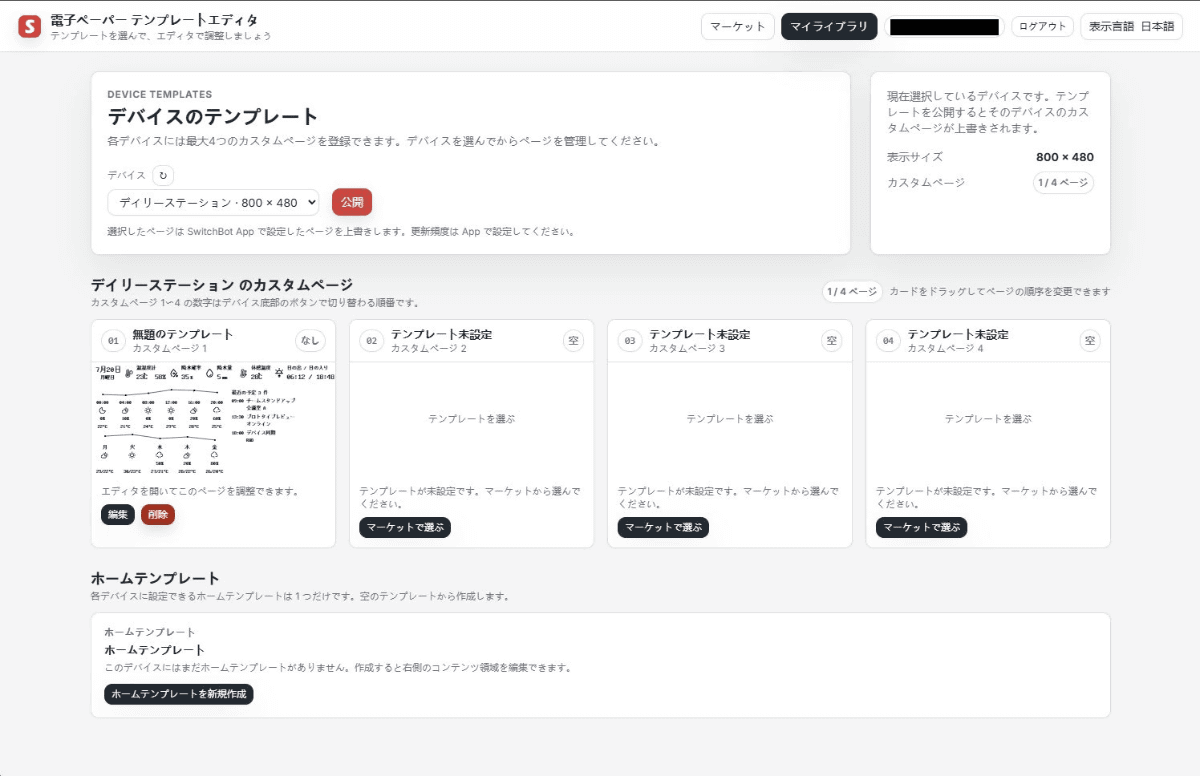The image size is (1200, 776).
Task: Click 1/4 ページ badge above cards
Action: click(x=852, y=292)
